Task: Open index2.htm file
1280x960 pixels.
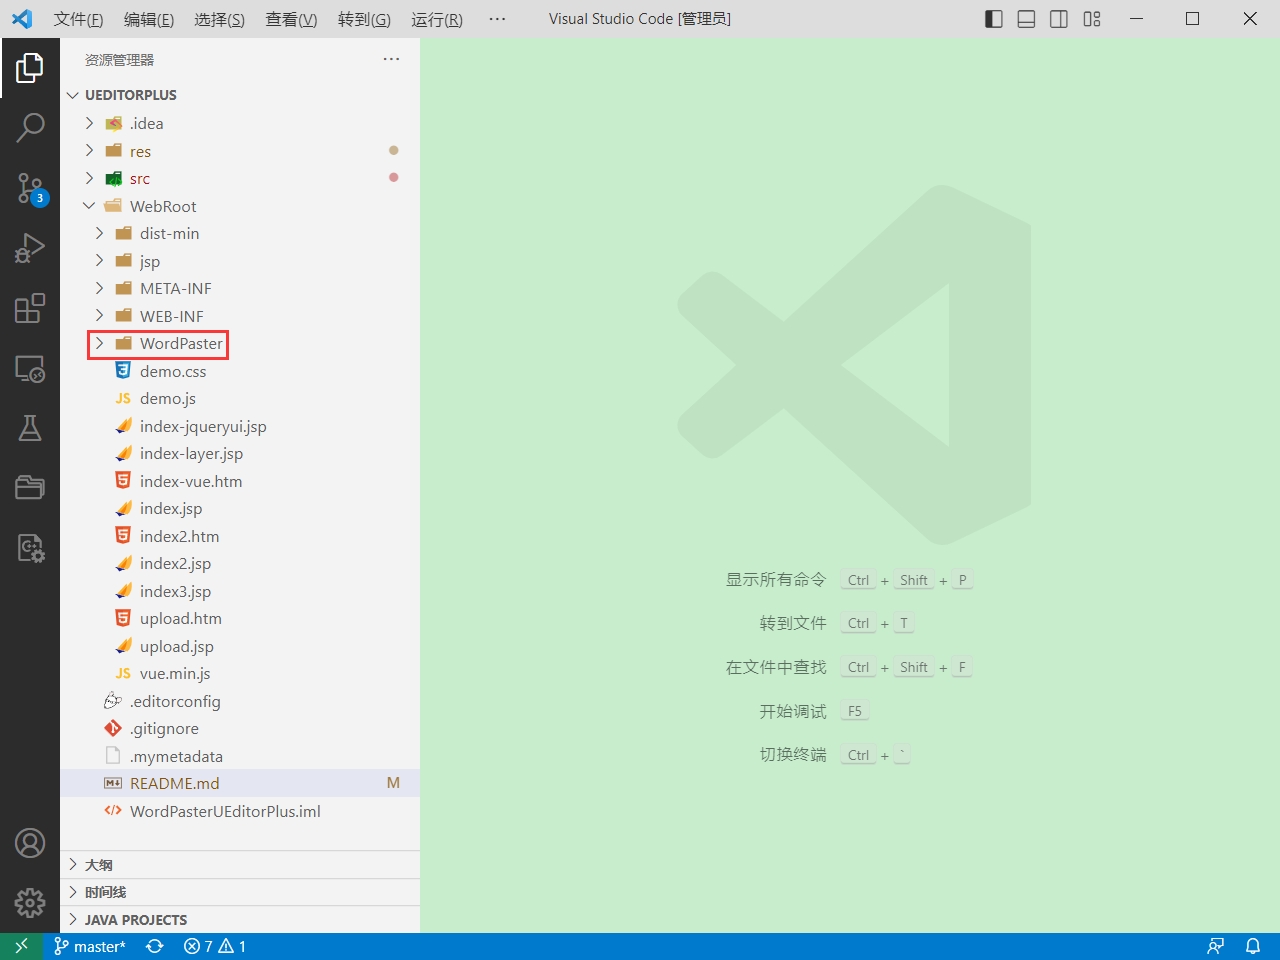Action: click(240, 536)
